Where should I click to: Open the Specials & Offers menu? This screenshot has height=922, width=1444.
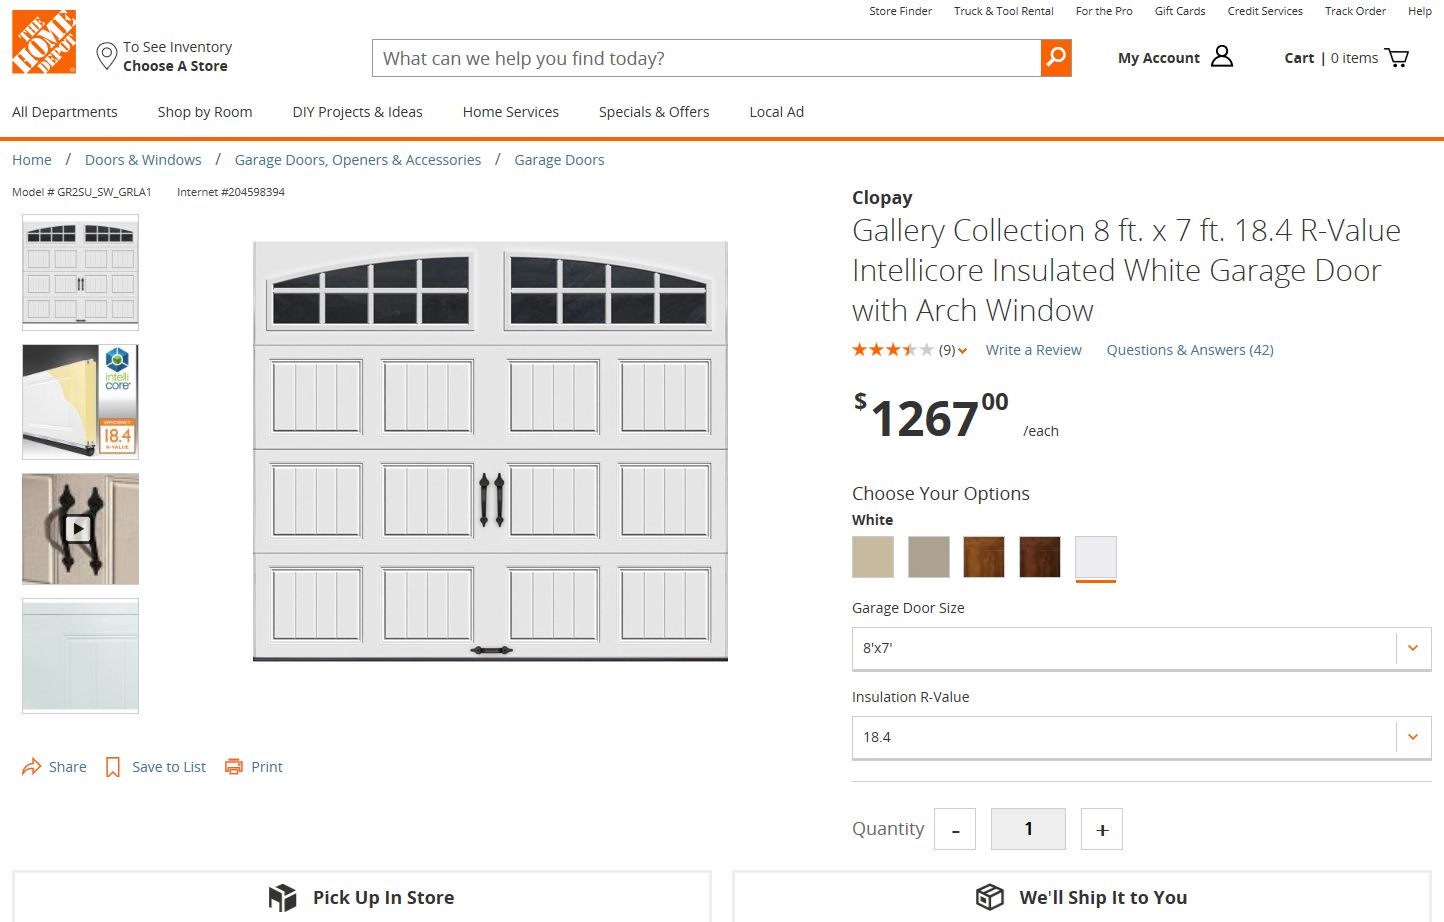654,112
